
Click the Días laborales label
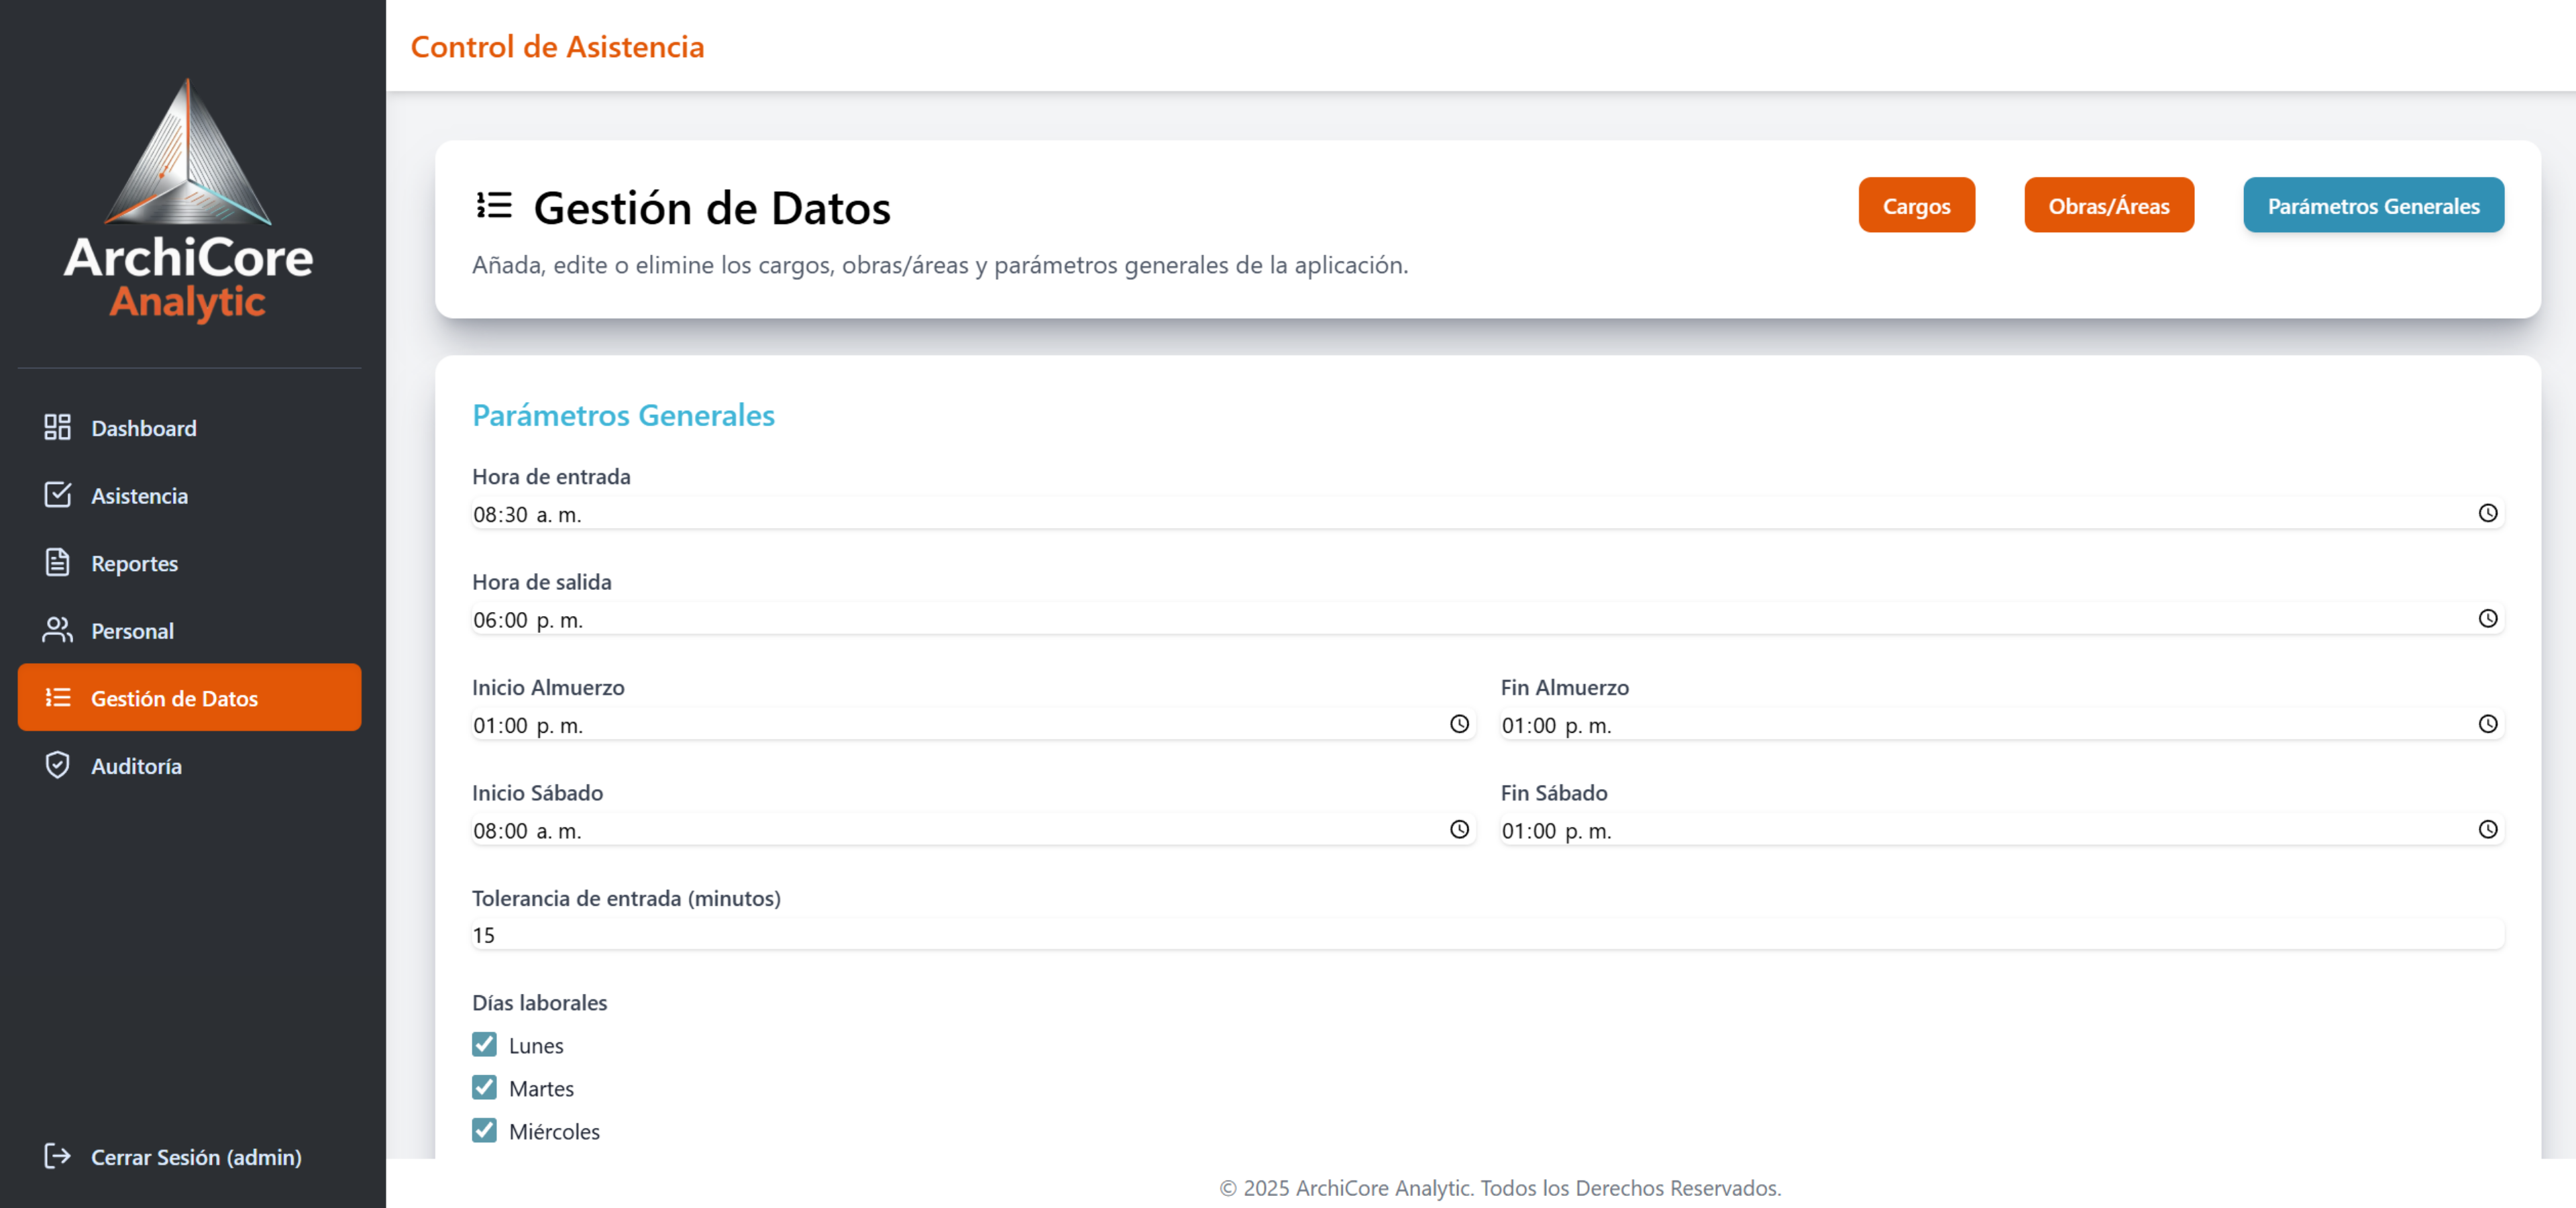540,1002
